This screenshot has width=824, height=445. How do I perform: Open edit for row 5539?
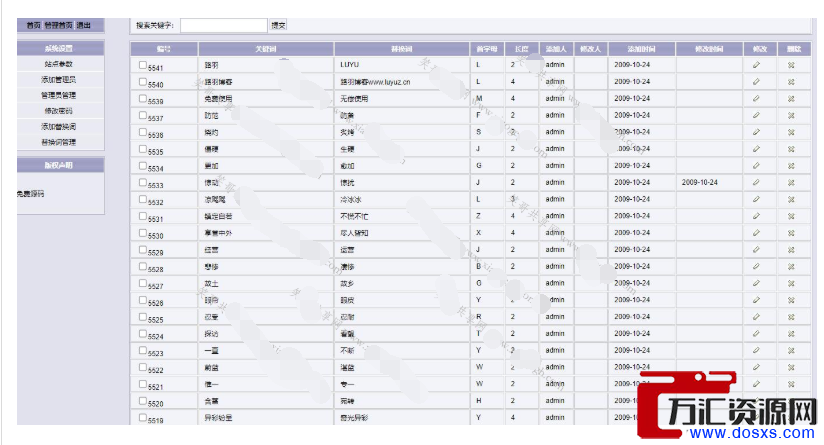coord(756,98)
